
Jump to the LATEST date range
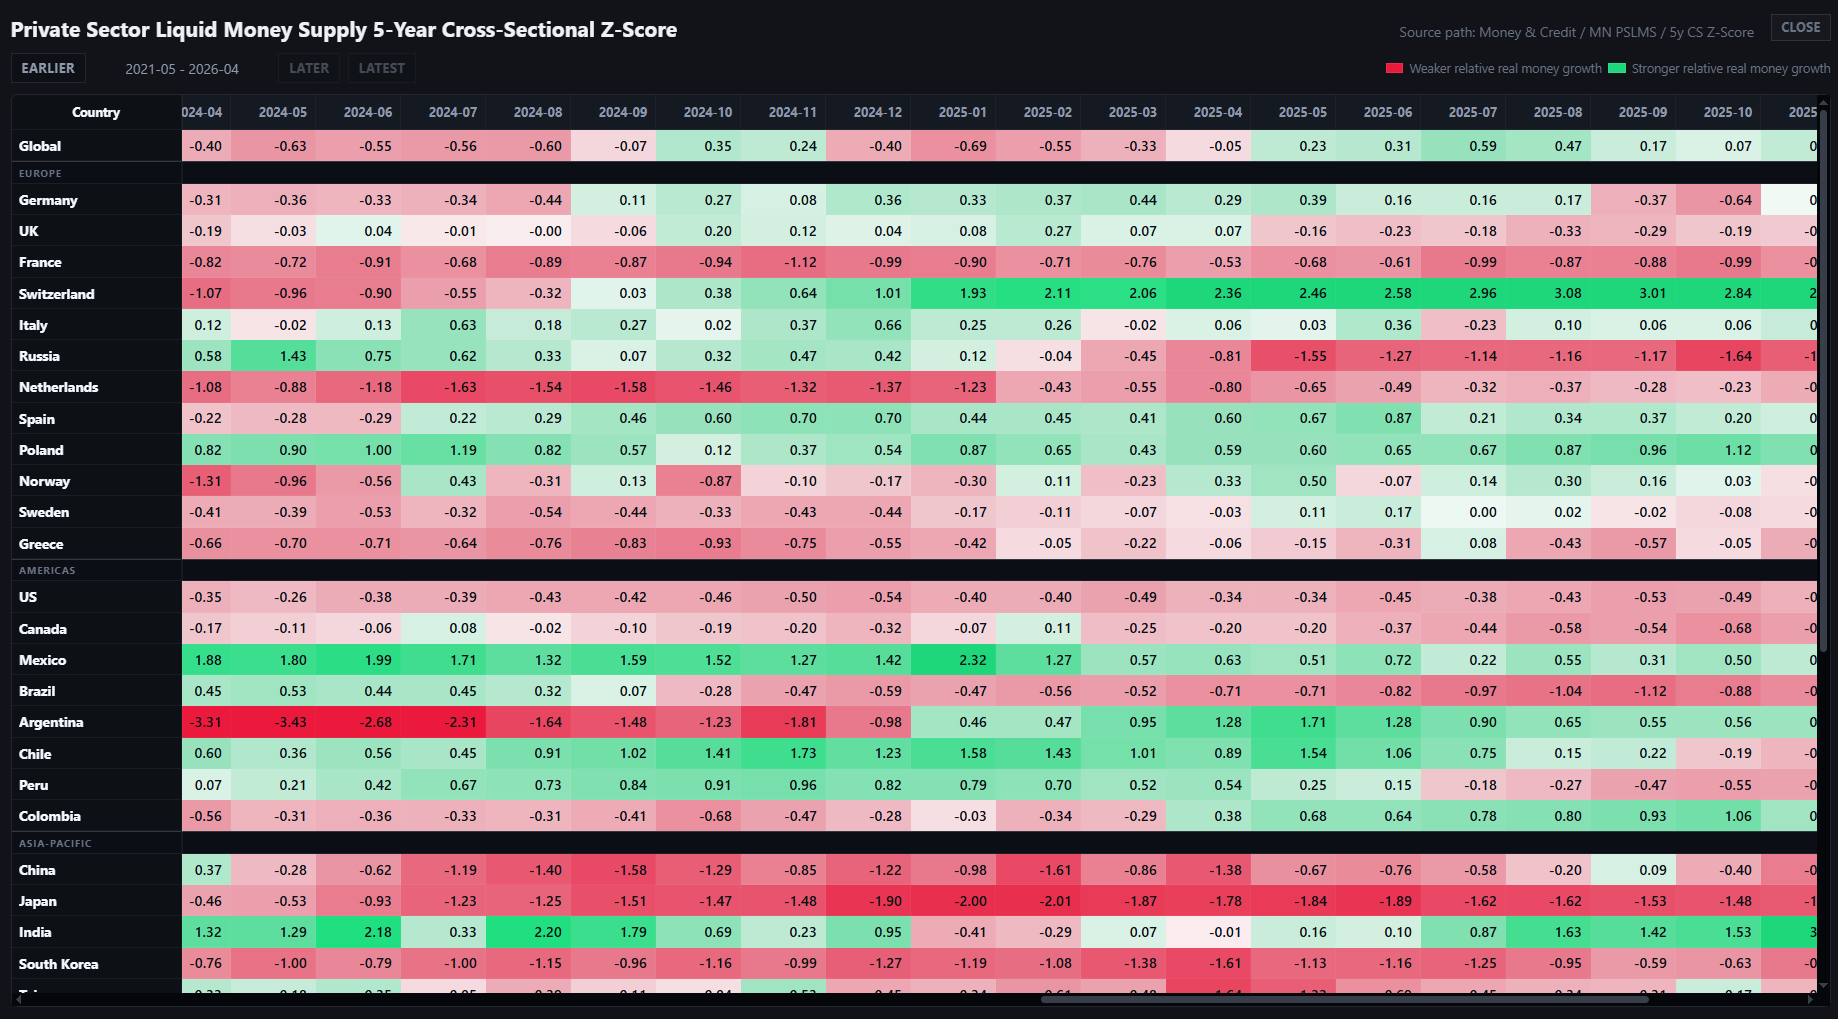(382, 68)
